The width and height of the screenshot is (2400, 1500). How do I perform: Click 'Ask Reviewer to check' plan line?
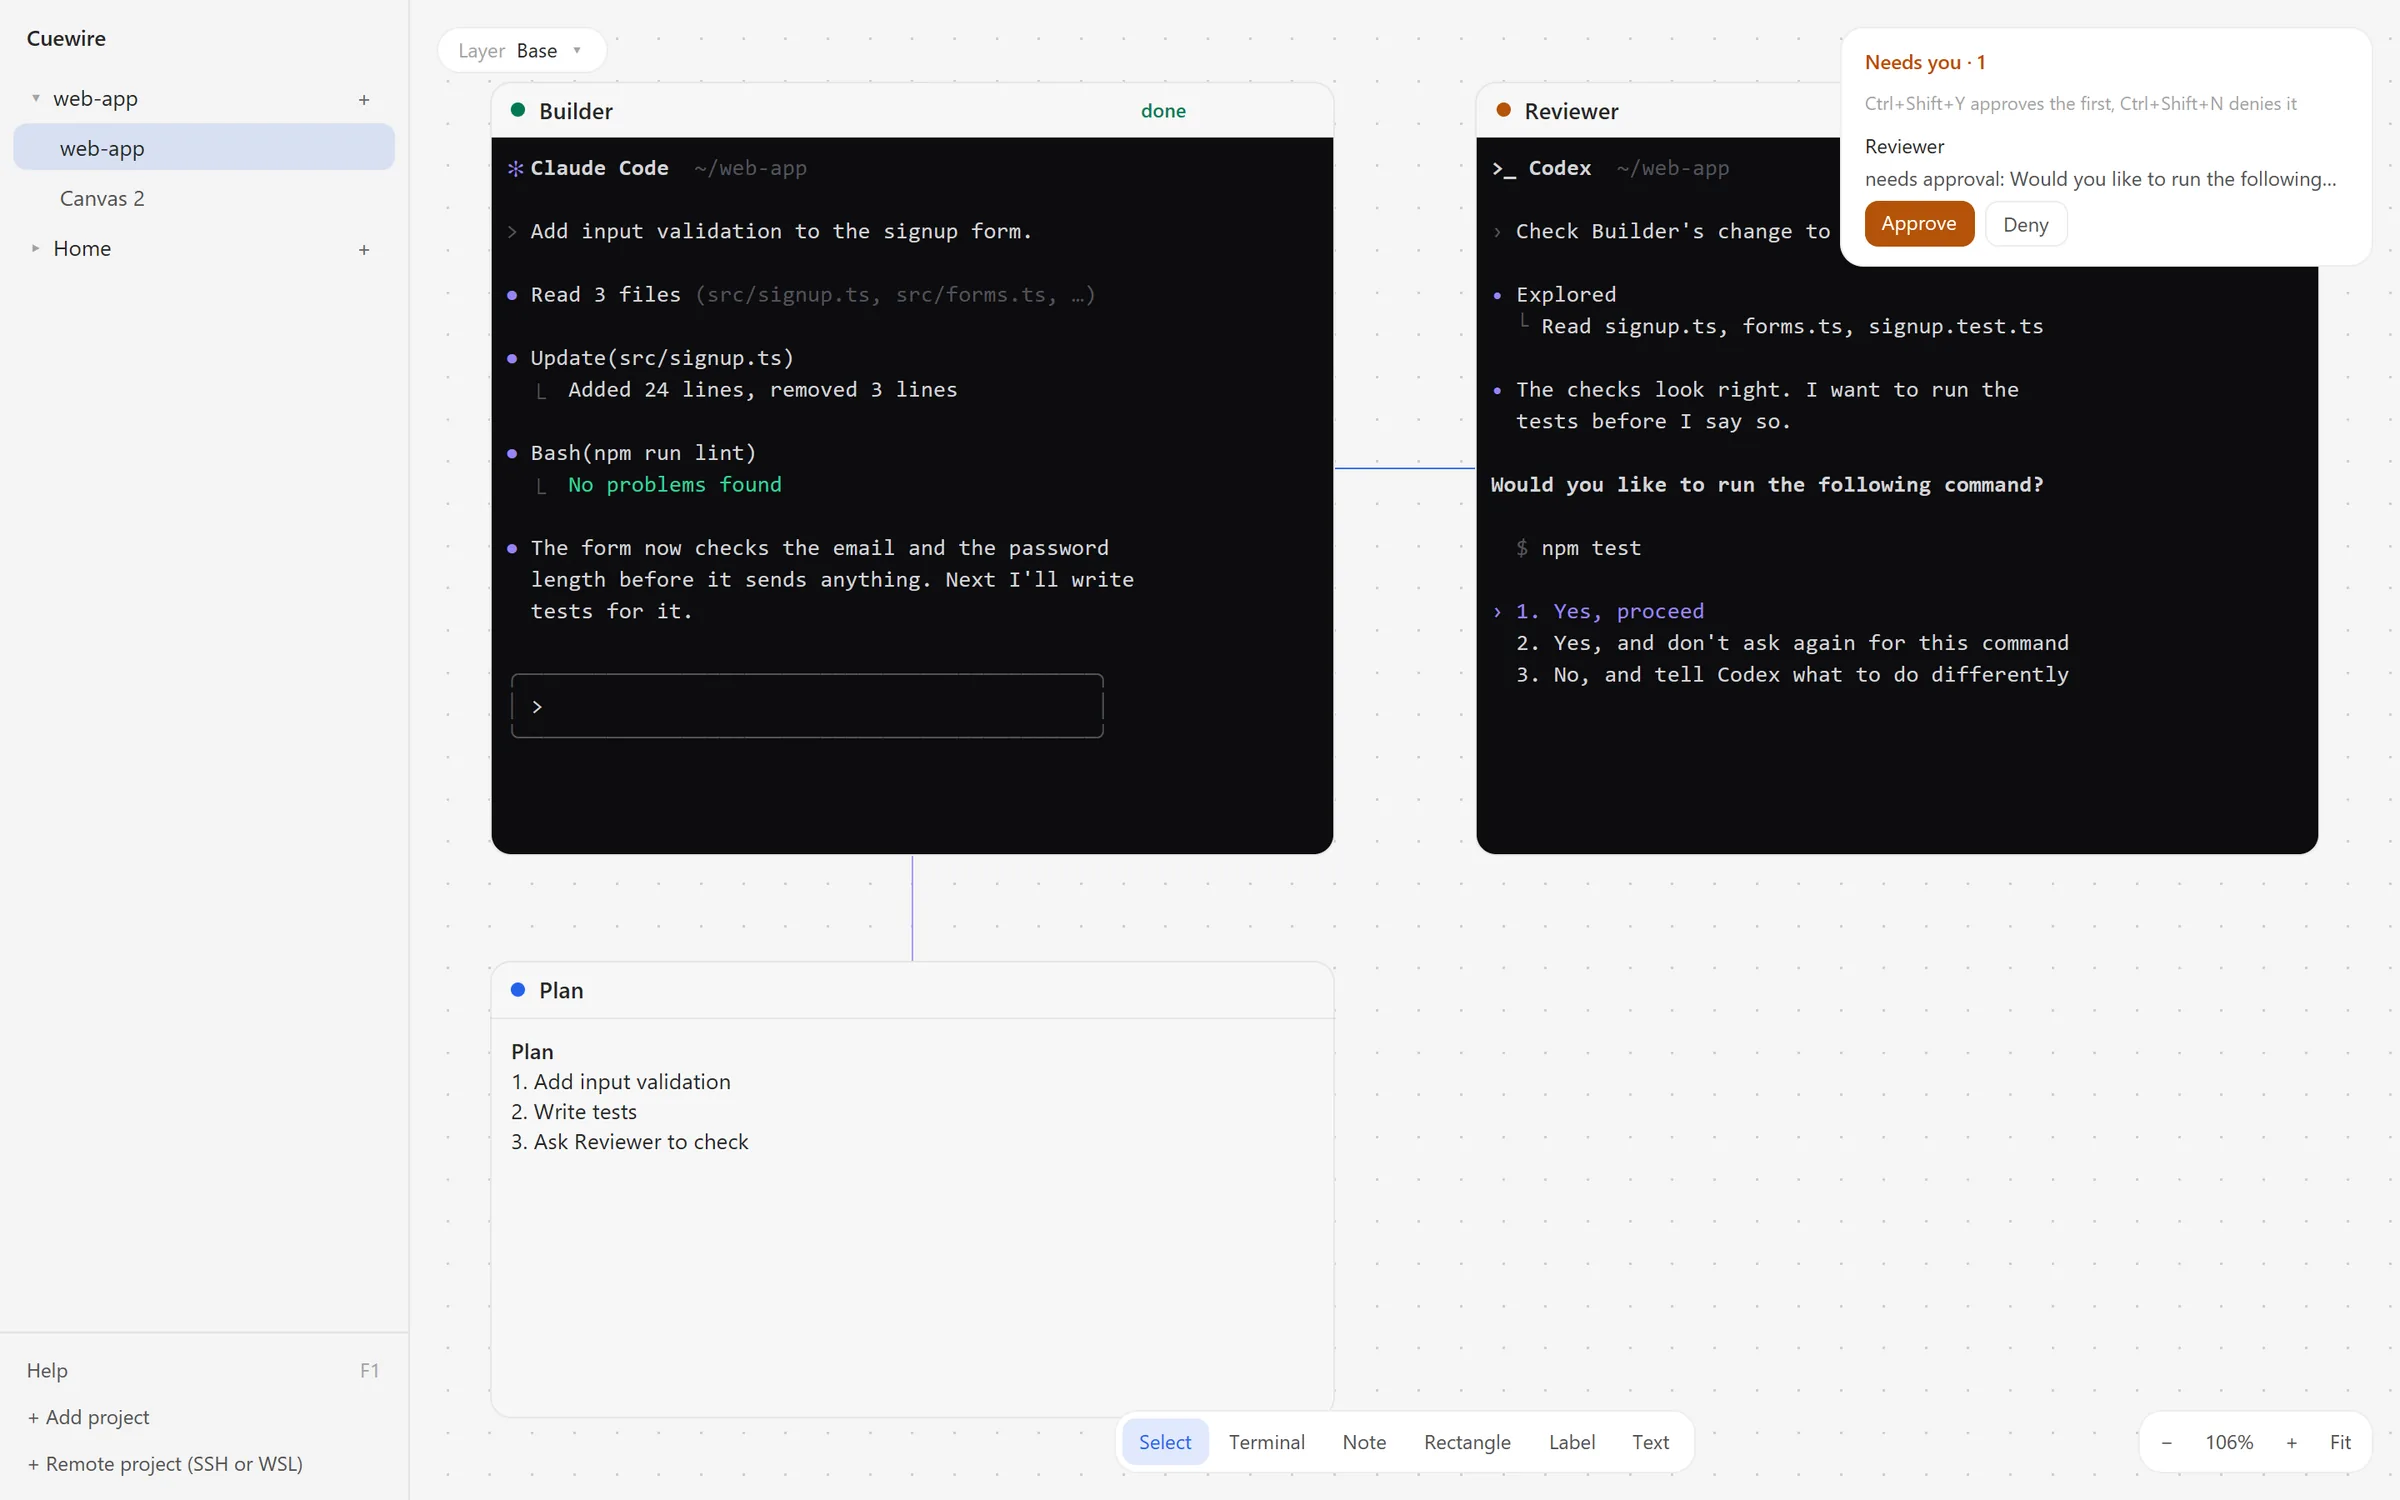pos(630,1141)
